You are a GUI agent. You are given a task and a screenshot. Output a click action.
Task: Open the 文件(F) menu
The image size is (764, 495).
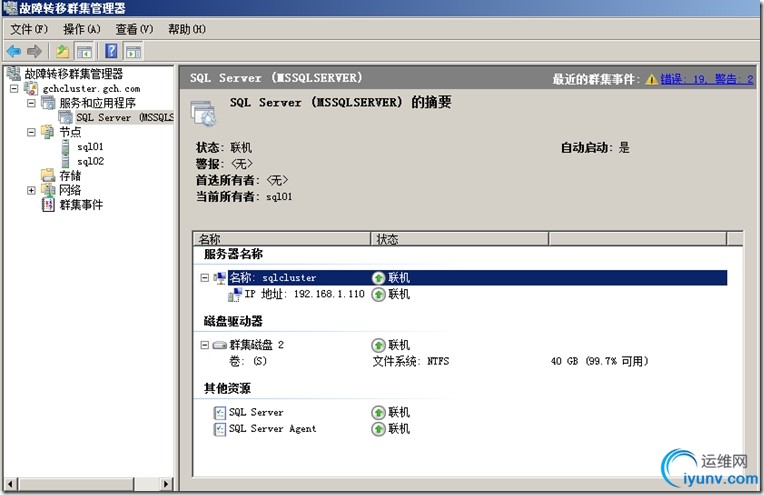29,29
